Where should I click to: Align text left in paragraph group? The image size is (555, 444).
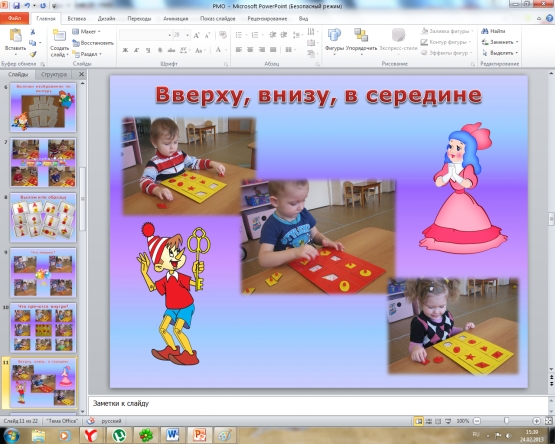coord(239,50)
